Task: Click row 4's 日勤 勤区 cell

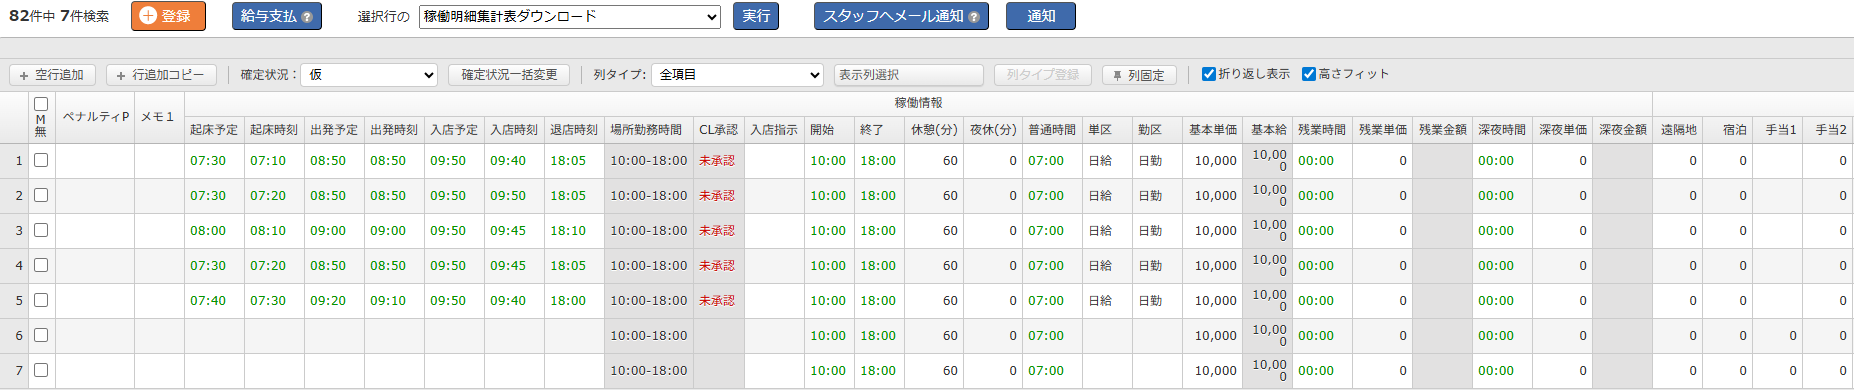Action: coord(1157,265)
